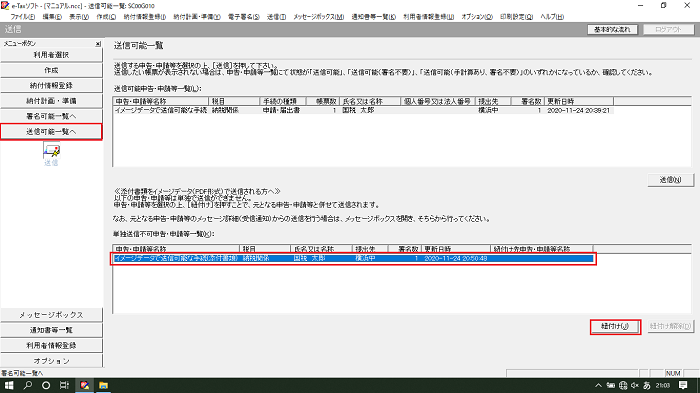
Task: Show hidden tray icons chevron
Action: coord(598,385)
